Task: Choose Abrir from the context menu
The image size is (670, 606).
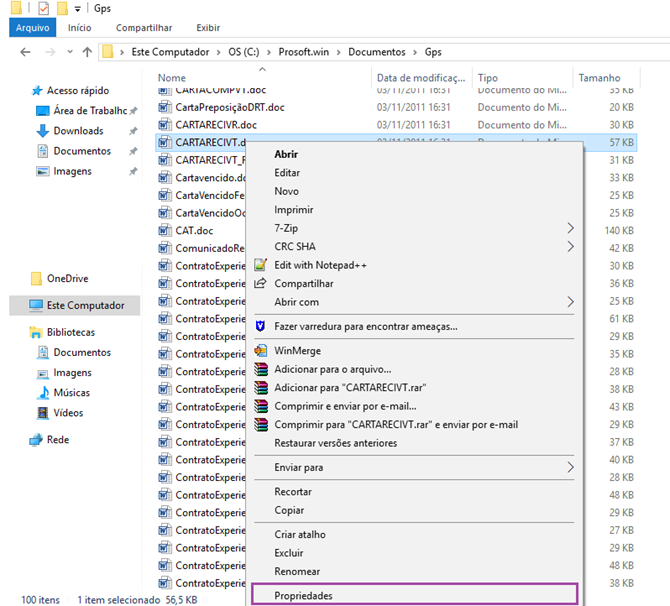Action: [286, 154]
